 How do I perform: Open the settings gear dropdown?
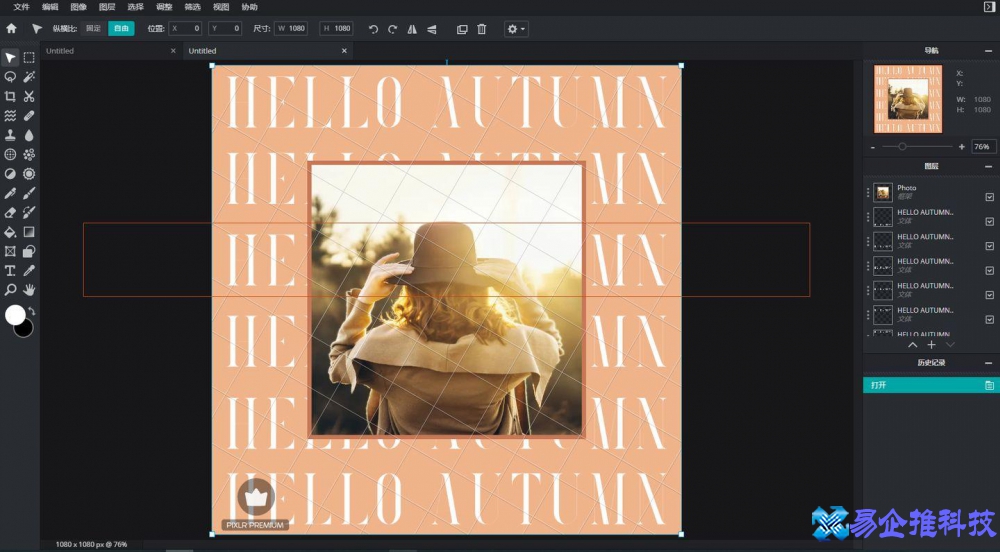(x=516, y=29)
